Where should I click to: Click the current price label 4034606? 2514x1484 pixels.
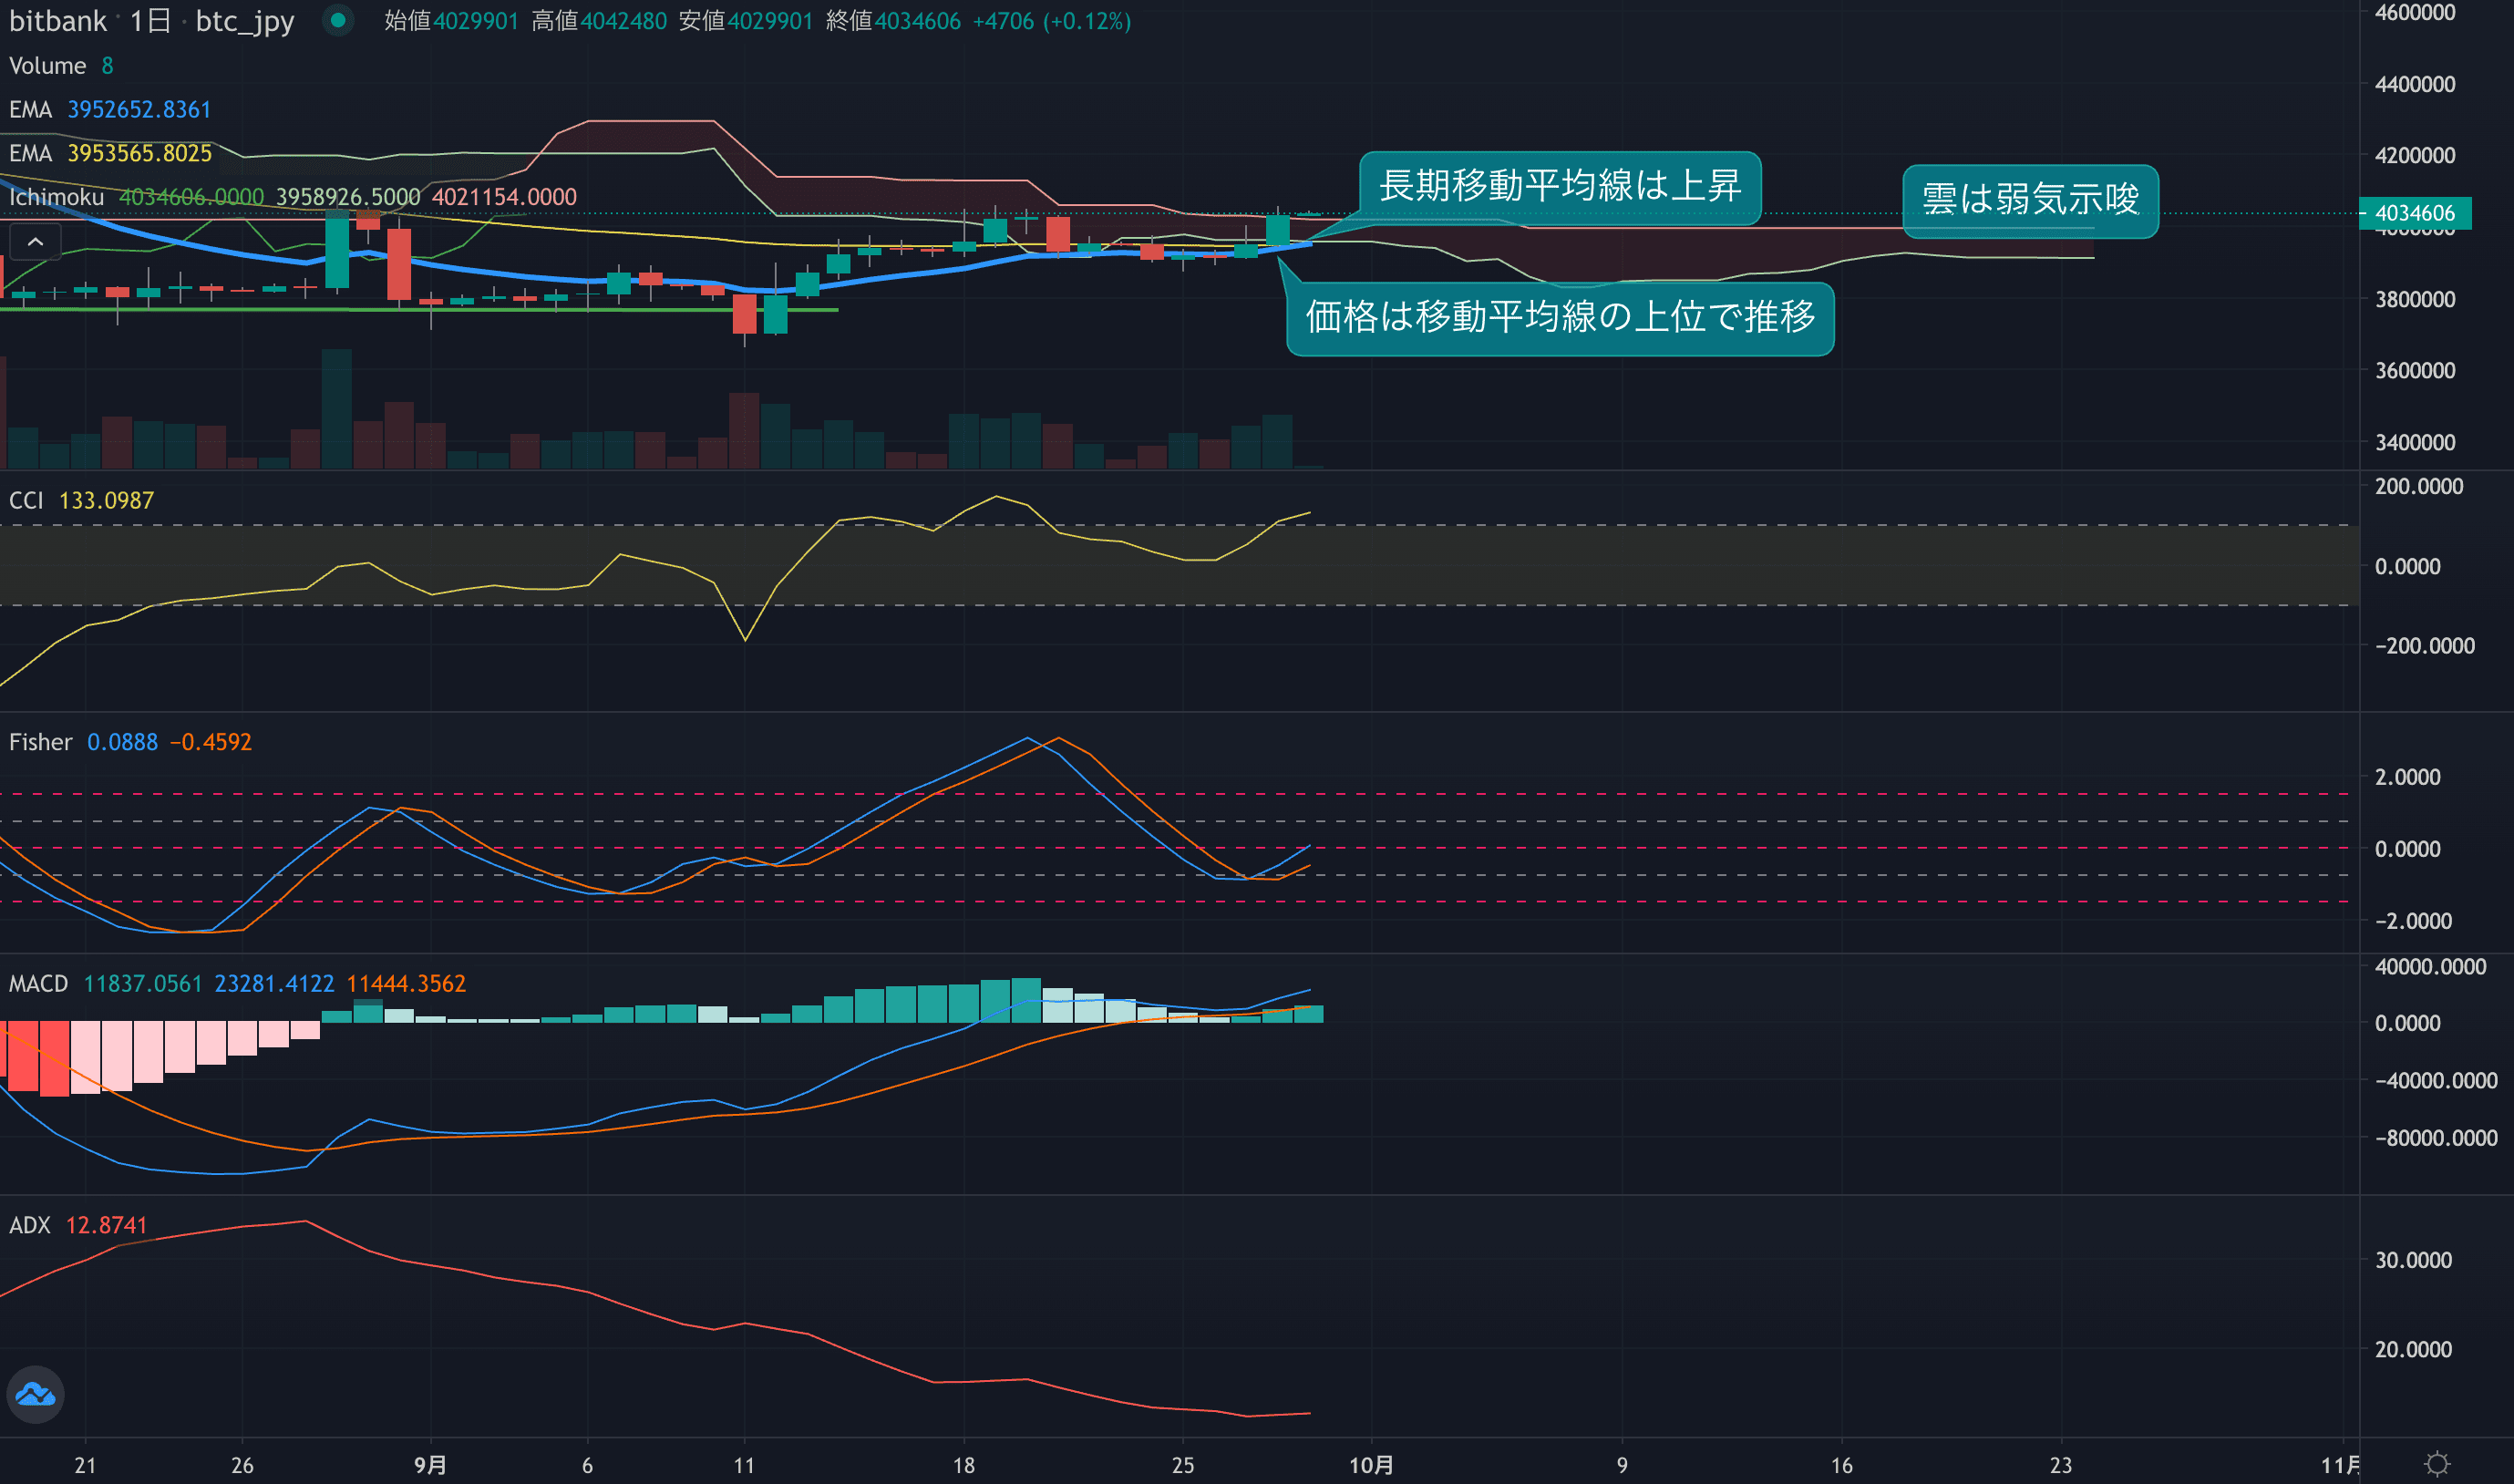pos(2414,213)
